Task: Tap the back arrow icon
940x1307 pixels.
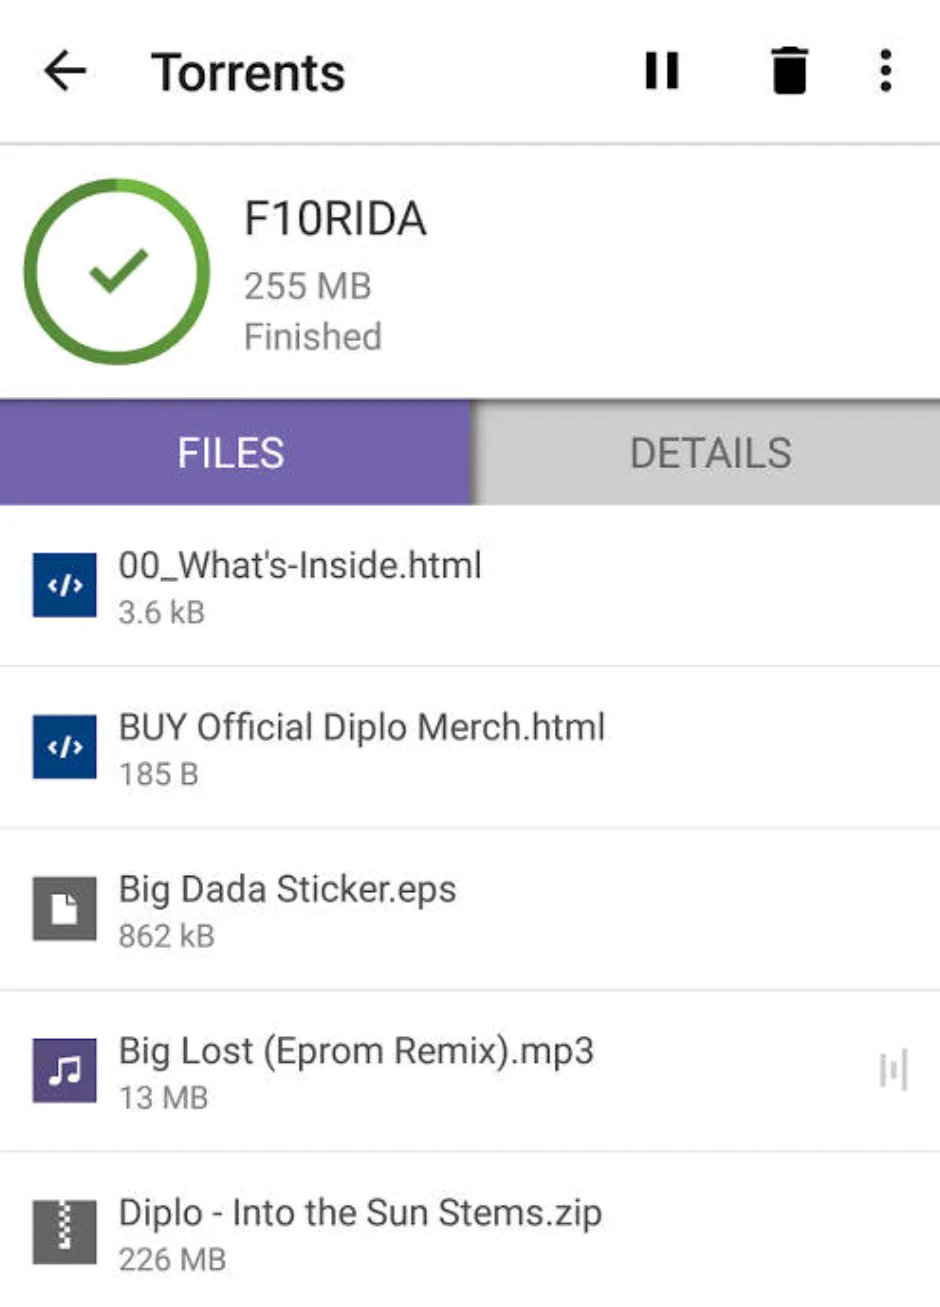Action: coord(66,72)
